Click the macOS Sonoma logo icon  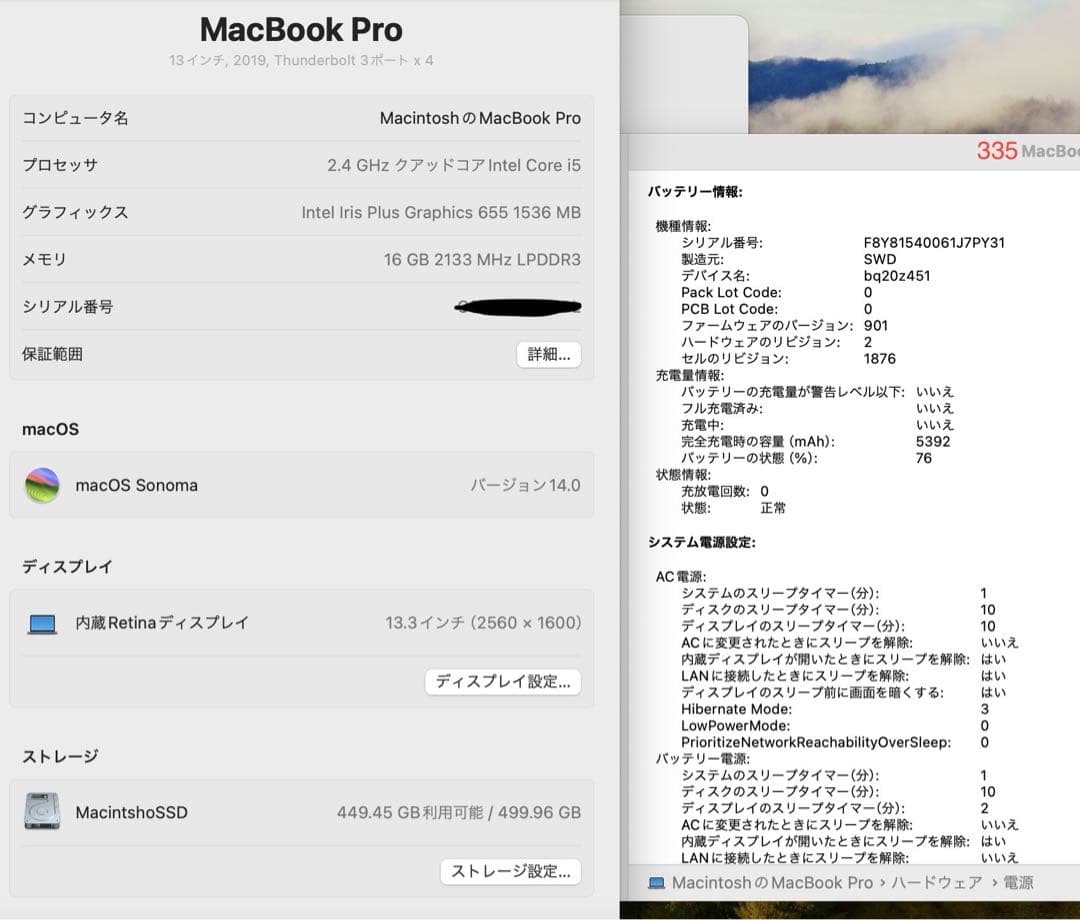[42, 485]
